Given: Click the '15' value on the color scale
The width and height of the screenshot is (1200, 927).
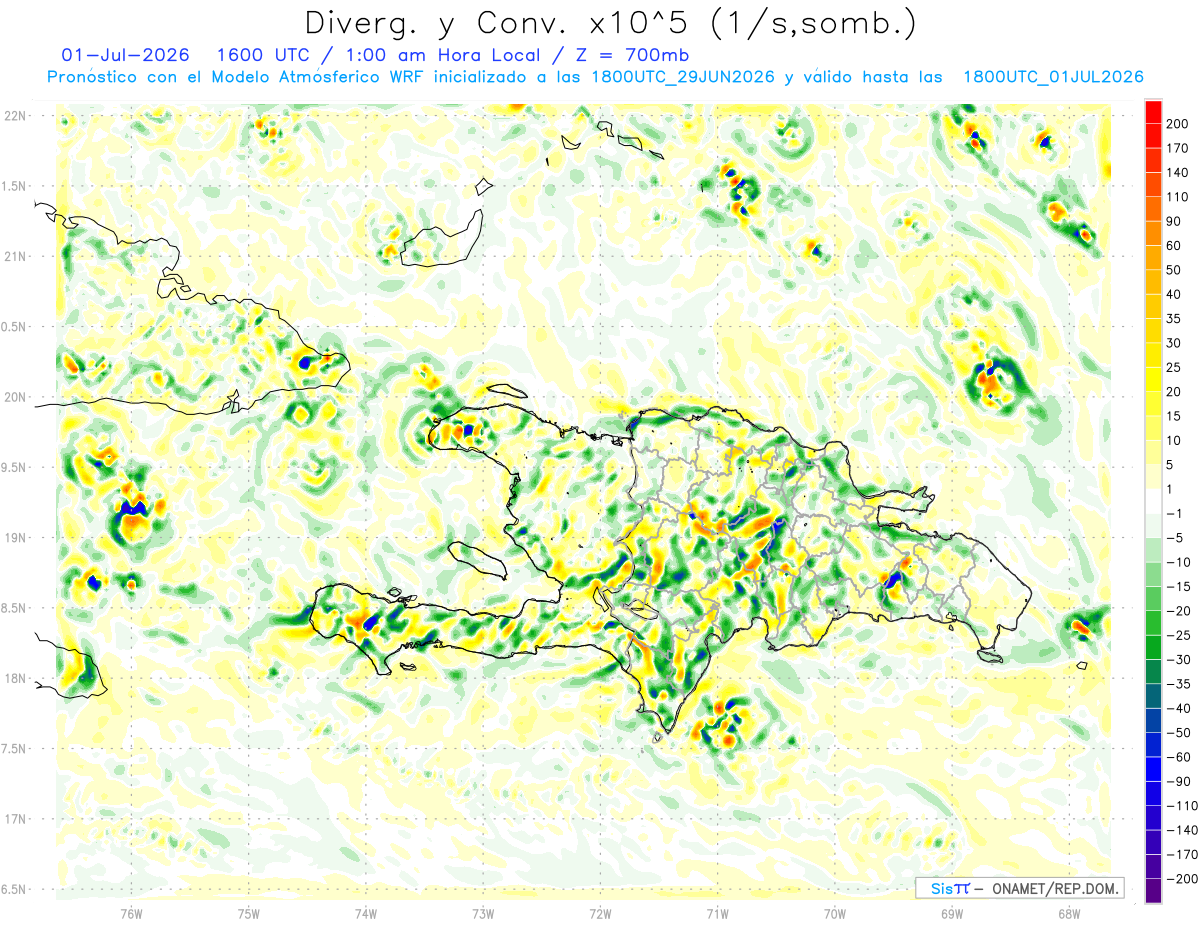Looking at the screenshot, I should tap(1174, 416).
